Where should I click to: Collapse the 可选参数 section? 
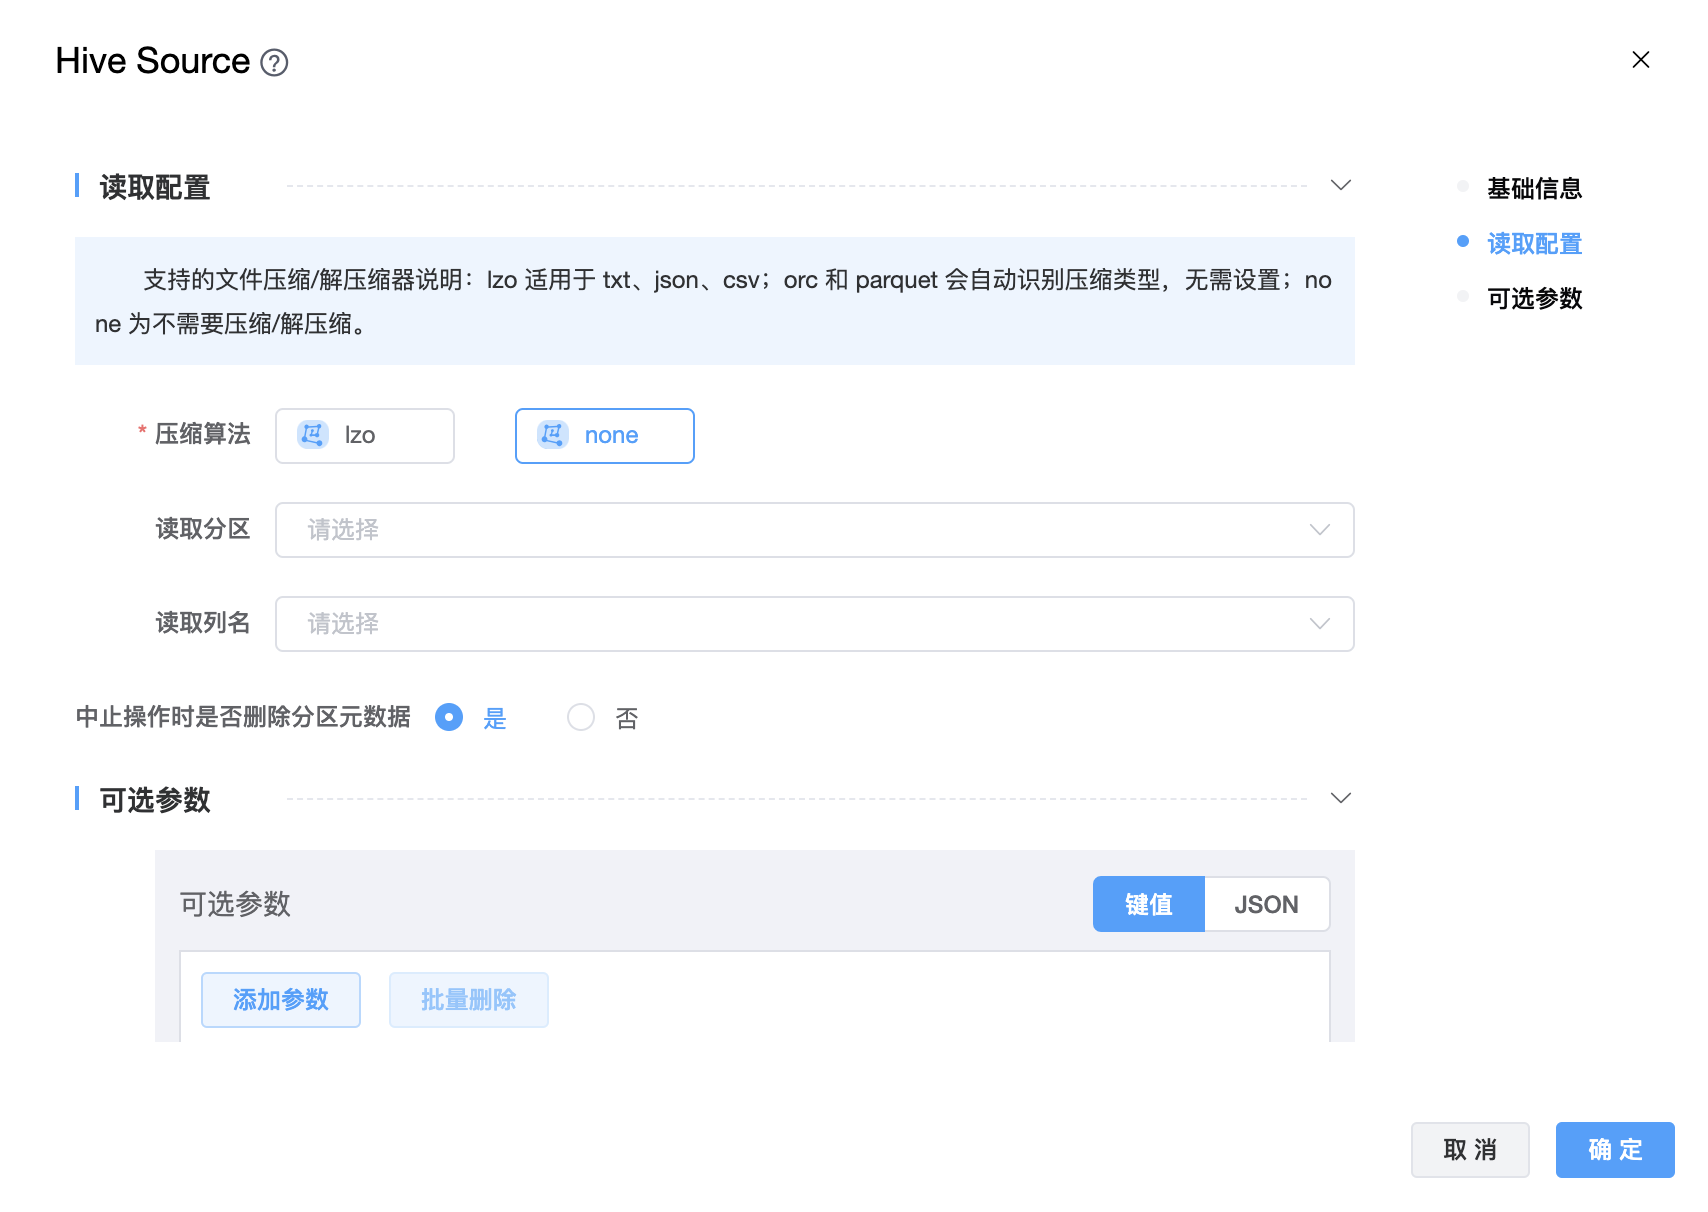[1341, 799]
